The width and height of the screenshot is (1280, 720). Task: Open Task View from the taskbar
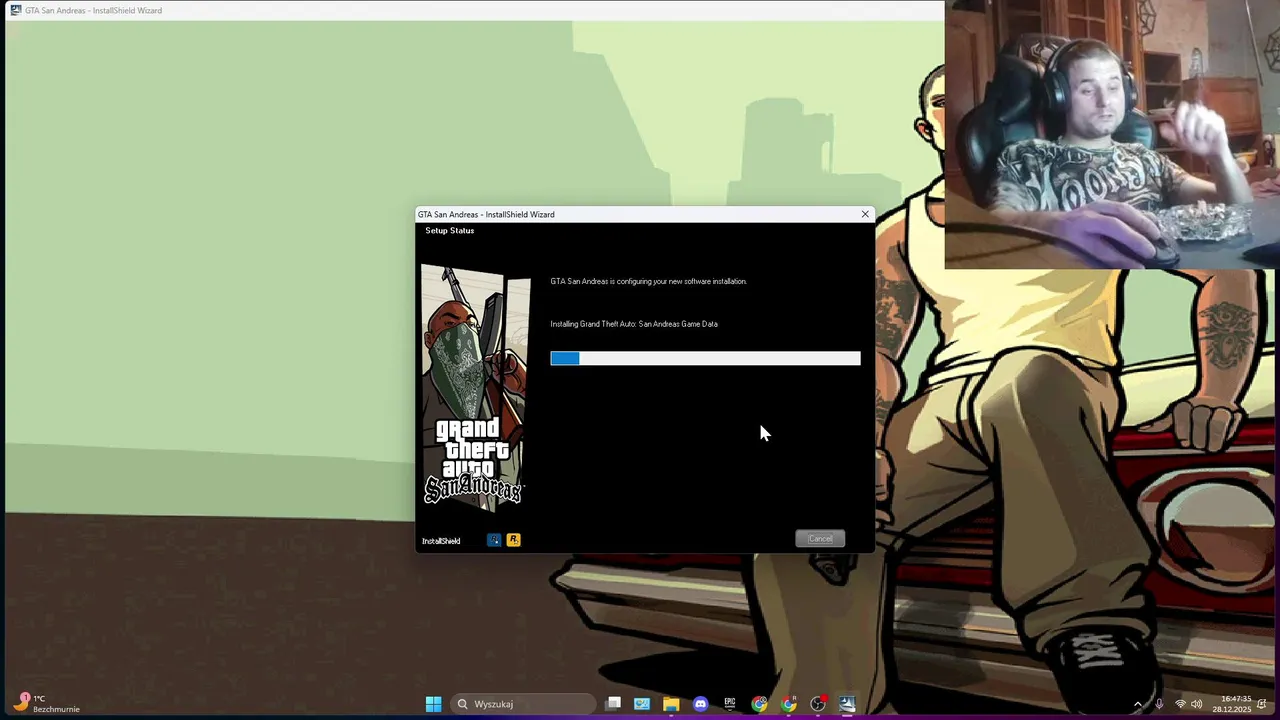(x=613, y=704)
